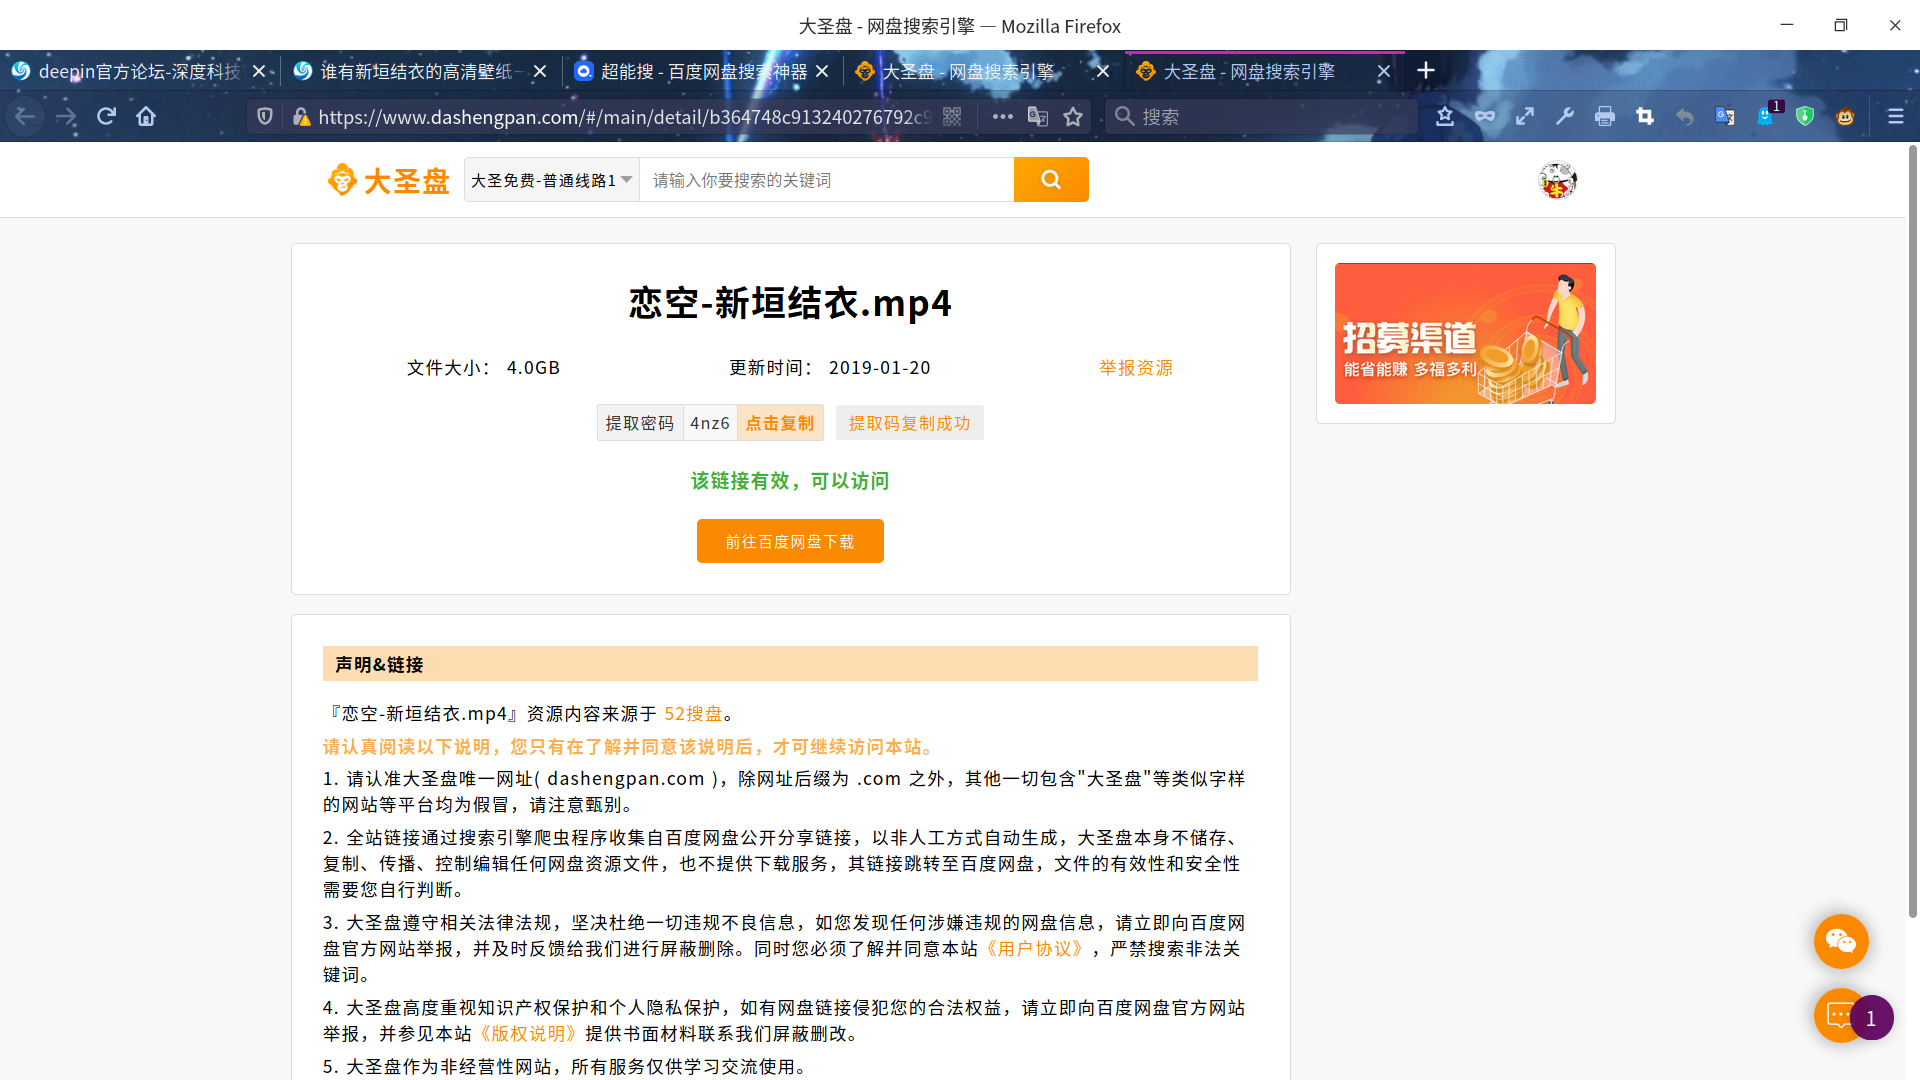Click 前往百度网盘下载 button
The height and width of the screenshot is (1080, 1920).
(x=790, y=541)
